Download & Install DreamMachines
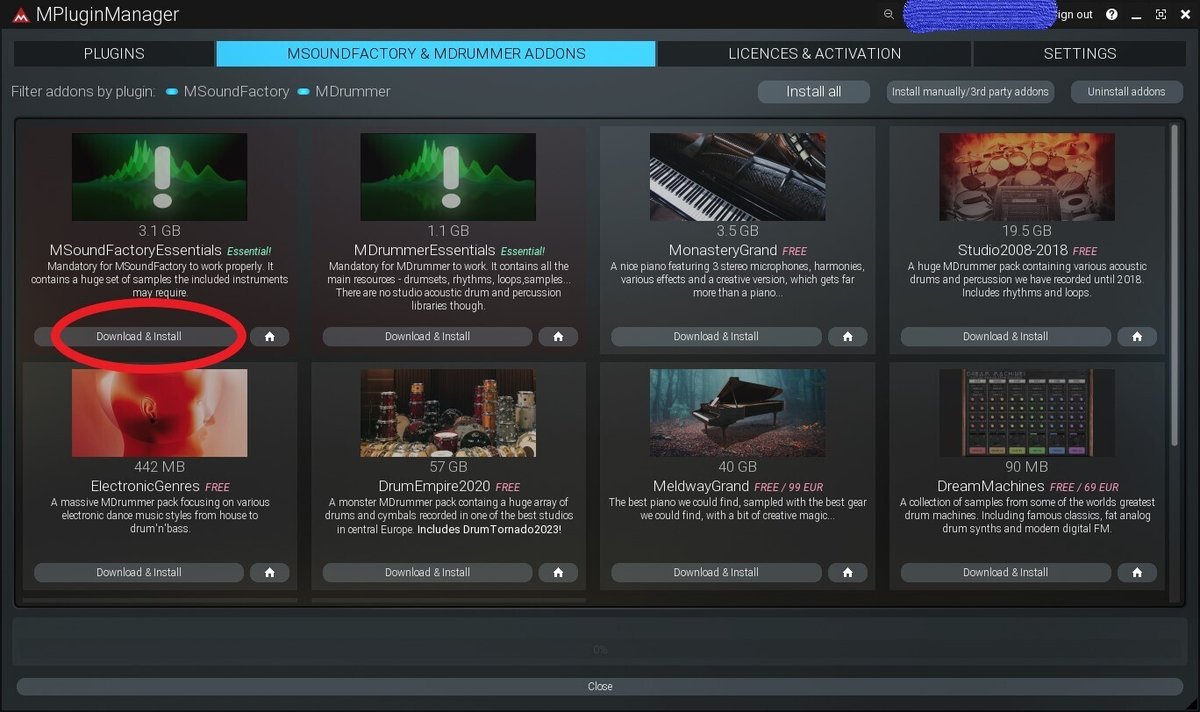The width and height of the screenshot is (1200, 712). [x=1006, y=573]
